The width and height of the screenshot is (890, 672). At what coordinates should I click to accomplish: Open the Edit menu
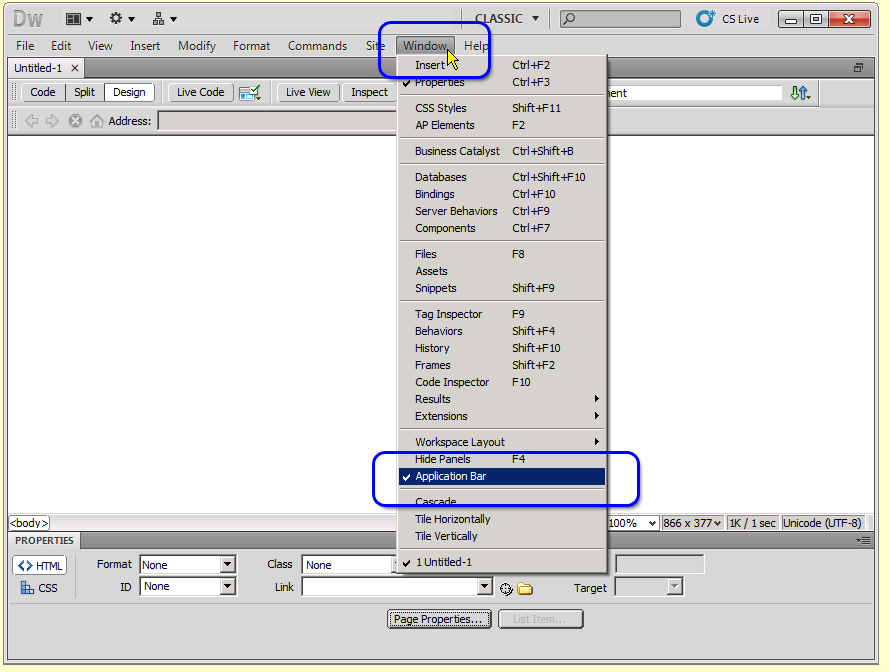pos(61,46)
